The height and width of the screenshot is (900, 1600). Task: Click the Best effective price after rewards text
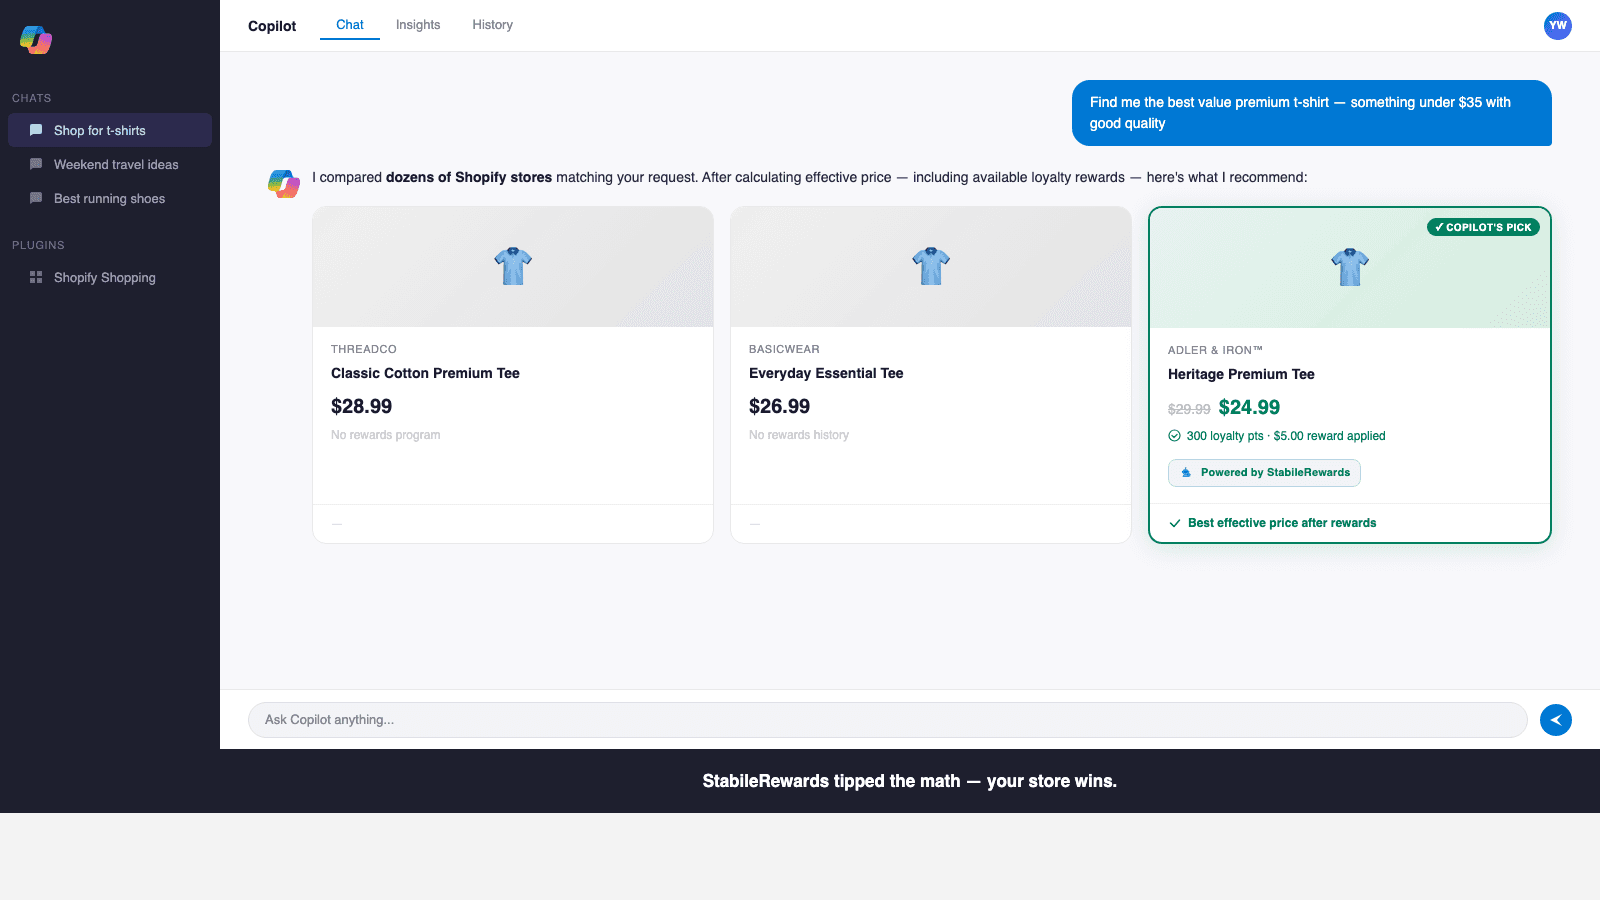coord(1282,523)
